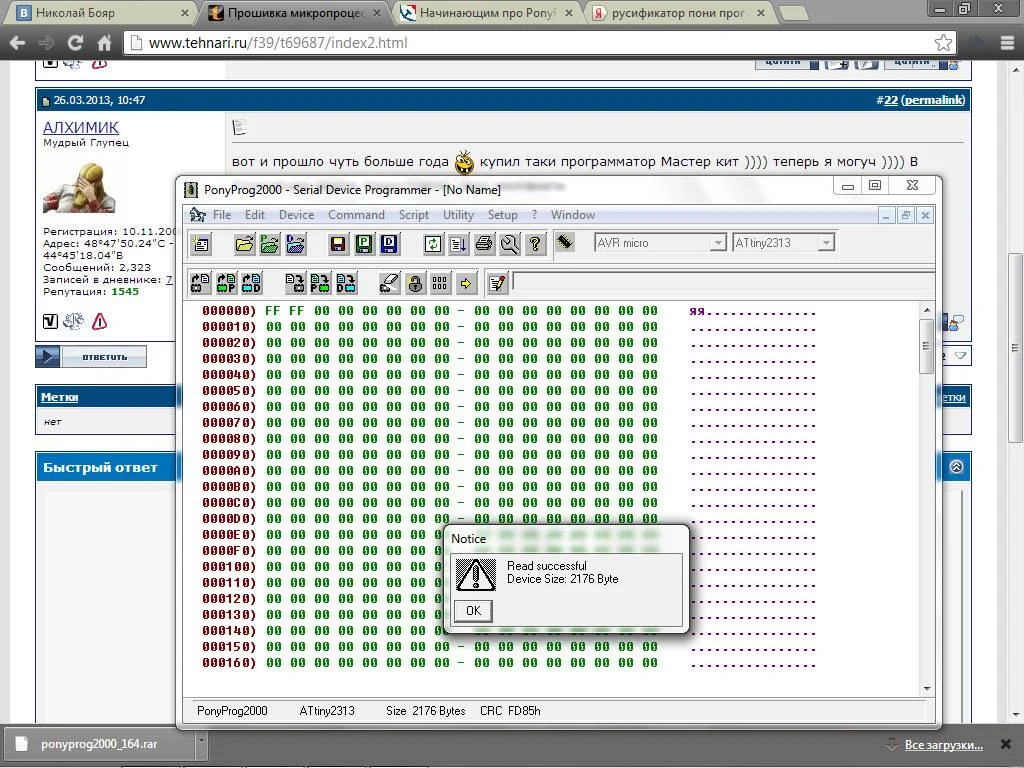Click the Write Data memory (D) icon
Image resolution: width=1024 pixels, height=768 pixels.
(346, 283)
